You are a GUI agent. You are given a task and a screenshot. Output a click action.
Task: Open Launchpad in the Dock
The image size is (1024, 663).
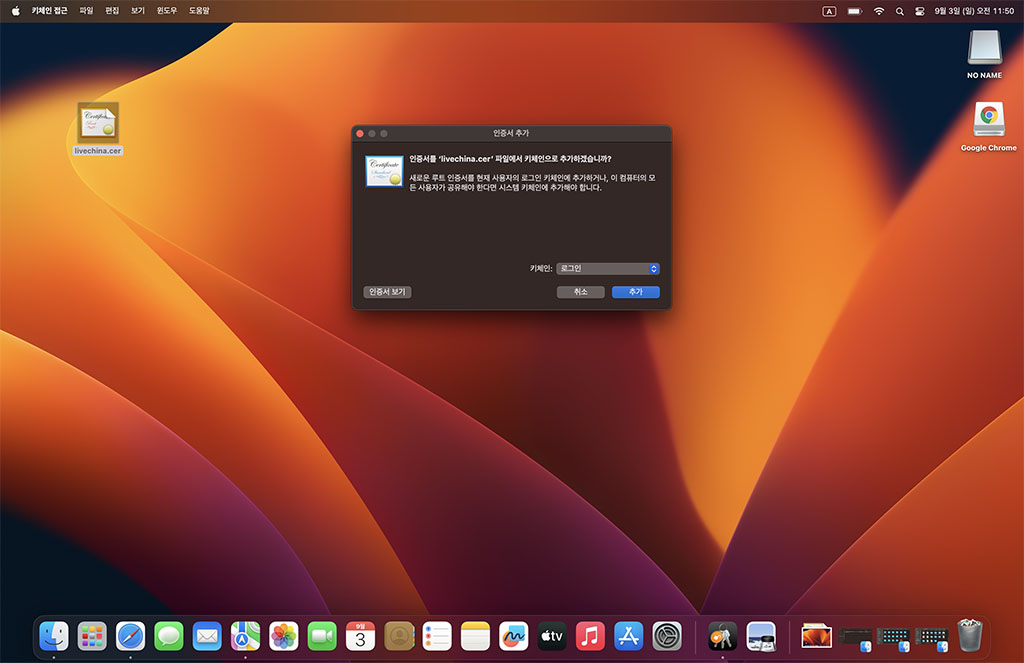tap(92, 636)
